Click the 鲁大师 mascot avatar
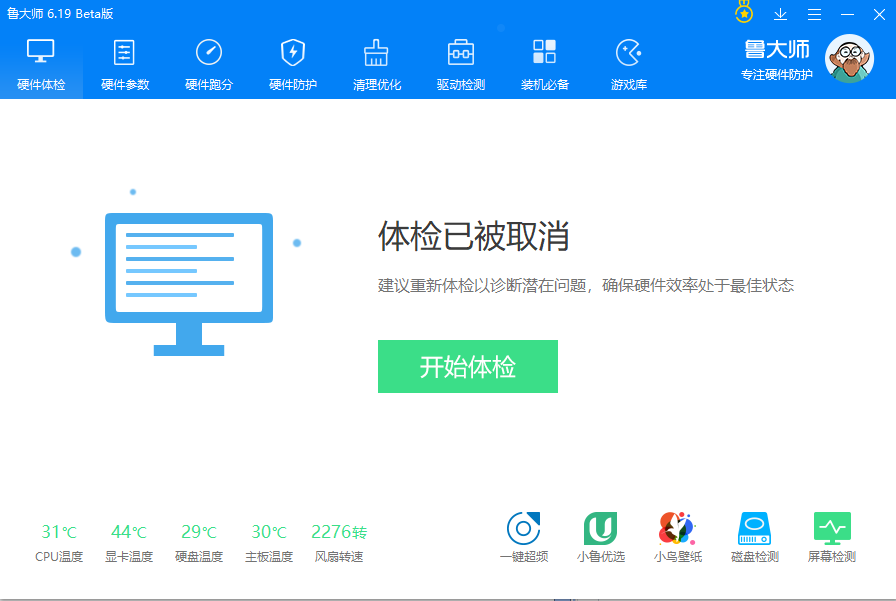 (x=849, y=58)
